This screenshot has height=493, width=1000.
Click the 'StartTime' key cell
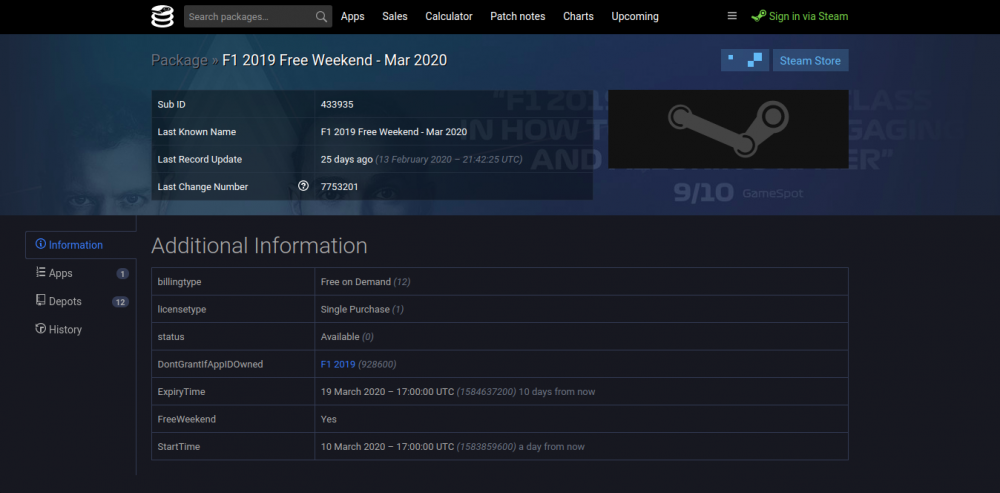click(x=233, y=446)
